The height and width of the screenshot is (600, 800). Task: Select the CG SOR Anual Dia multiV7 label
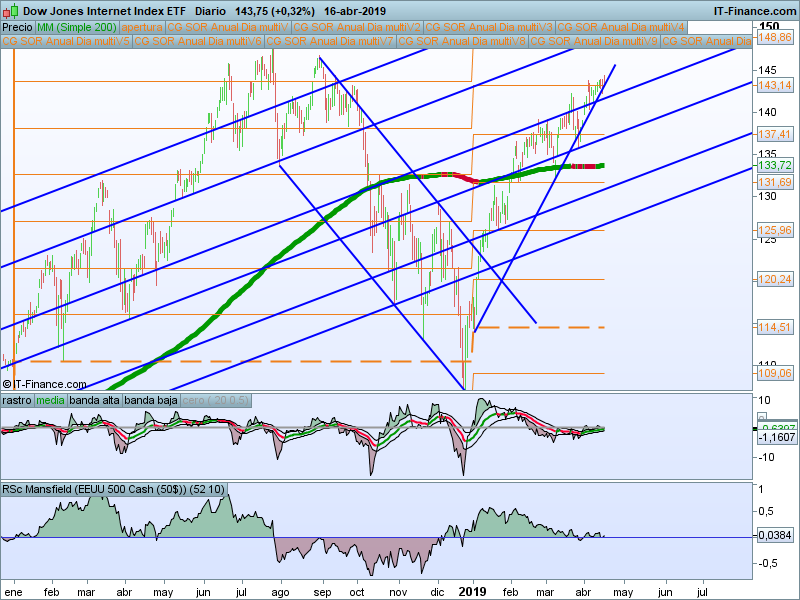[x=330, y=41]
